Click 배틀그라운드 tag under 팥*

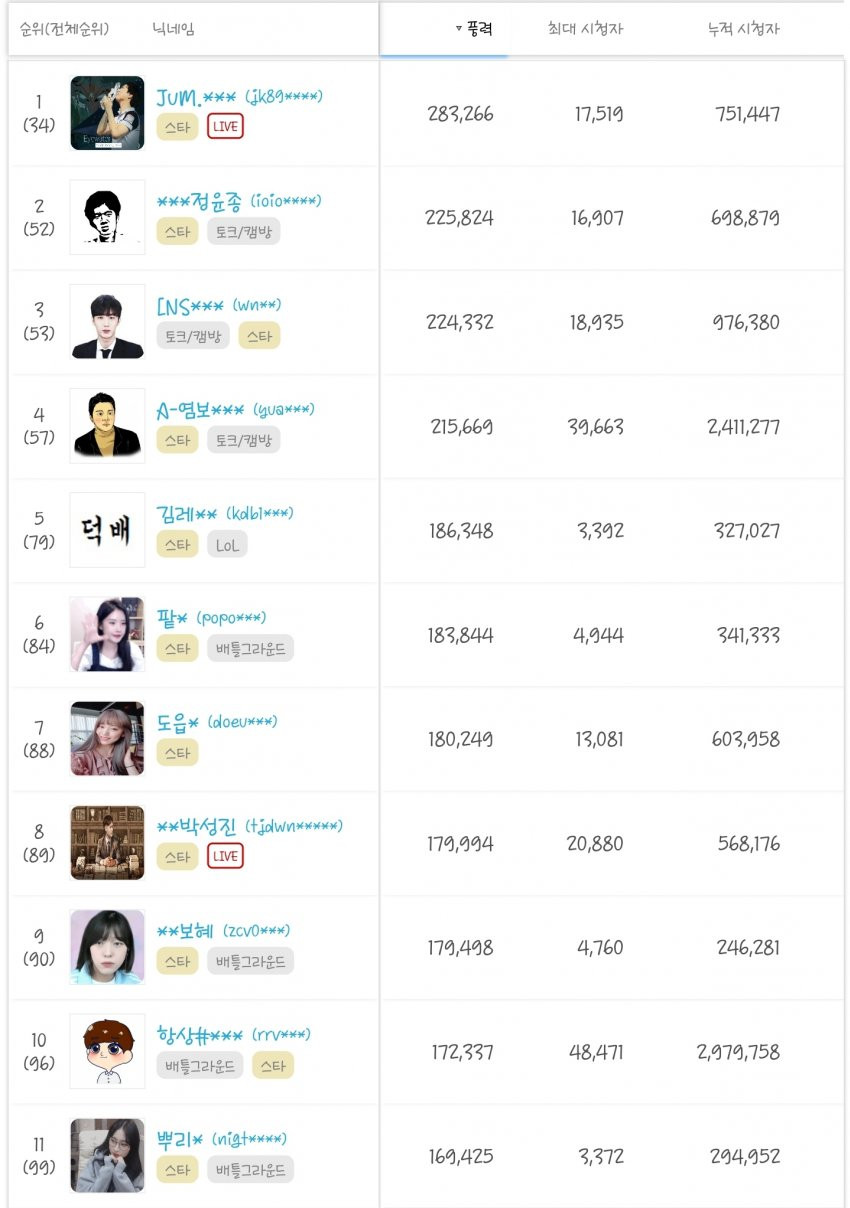tap(250, 648)
